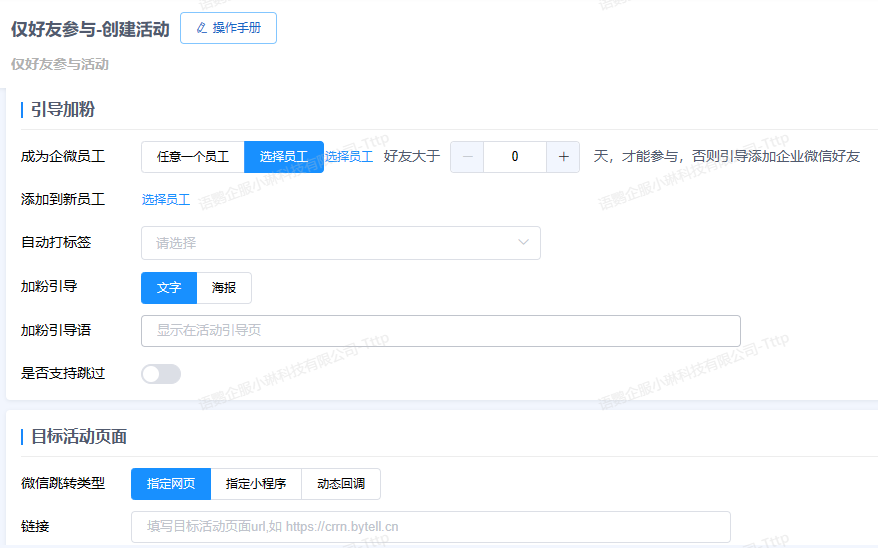
Task: Open the 操作手册 manual button
Action: click(228, 28)
